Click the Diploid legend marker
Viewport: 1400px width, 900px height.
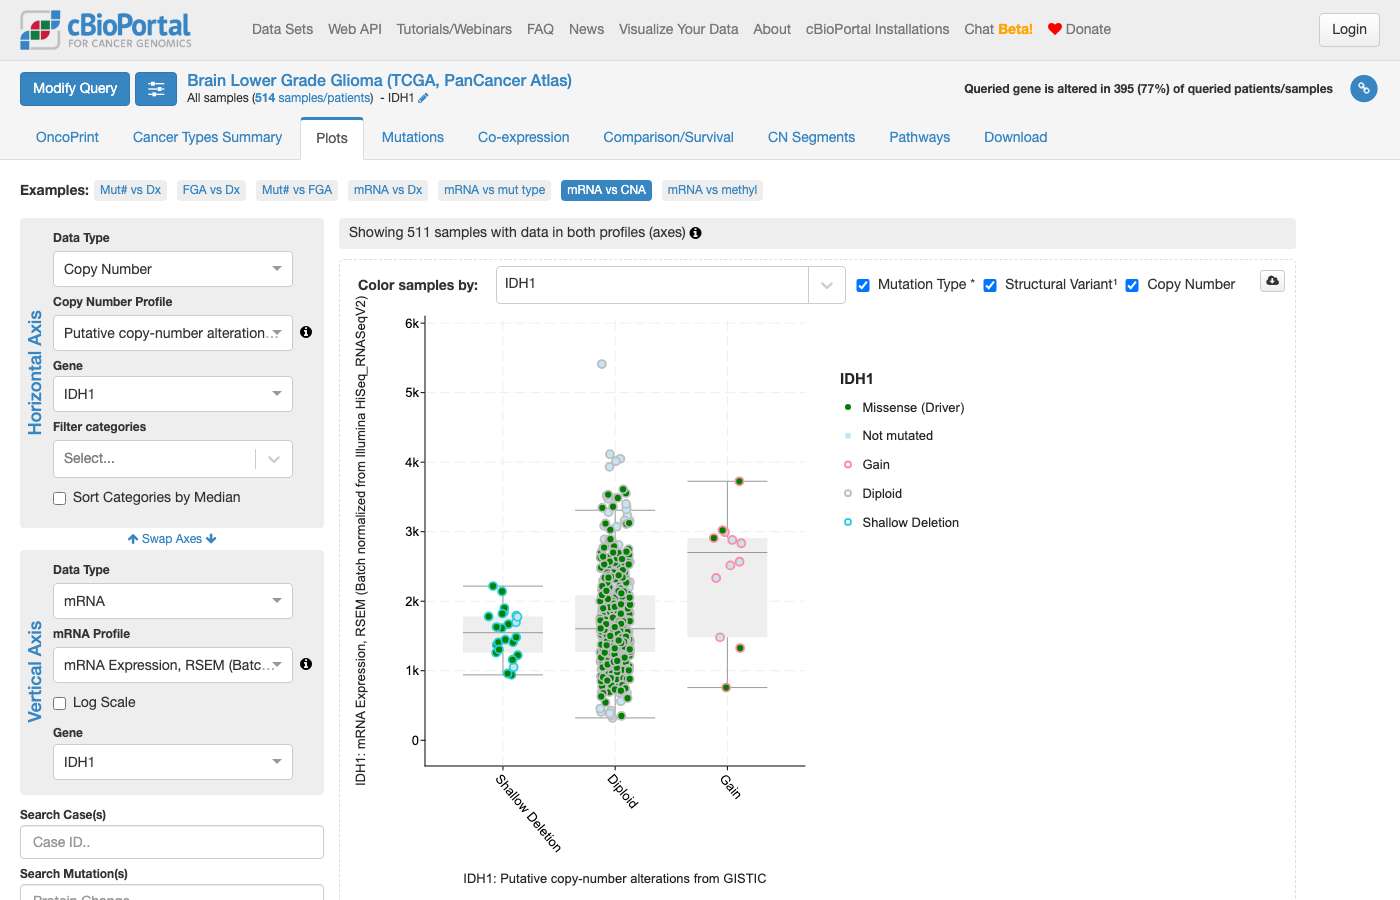(848, 493)
